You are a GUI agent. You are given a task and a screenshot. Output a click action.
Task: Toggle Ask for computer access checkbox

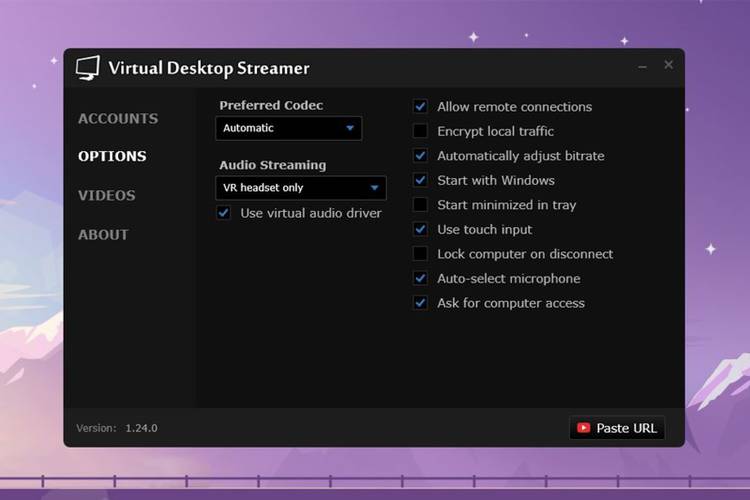420,303
